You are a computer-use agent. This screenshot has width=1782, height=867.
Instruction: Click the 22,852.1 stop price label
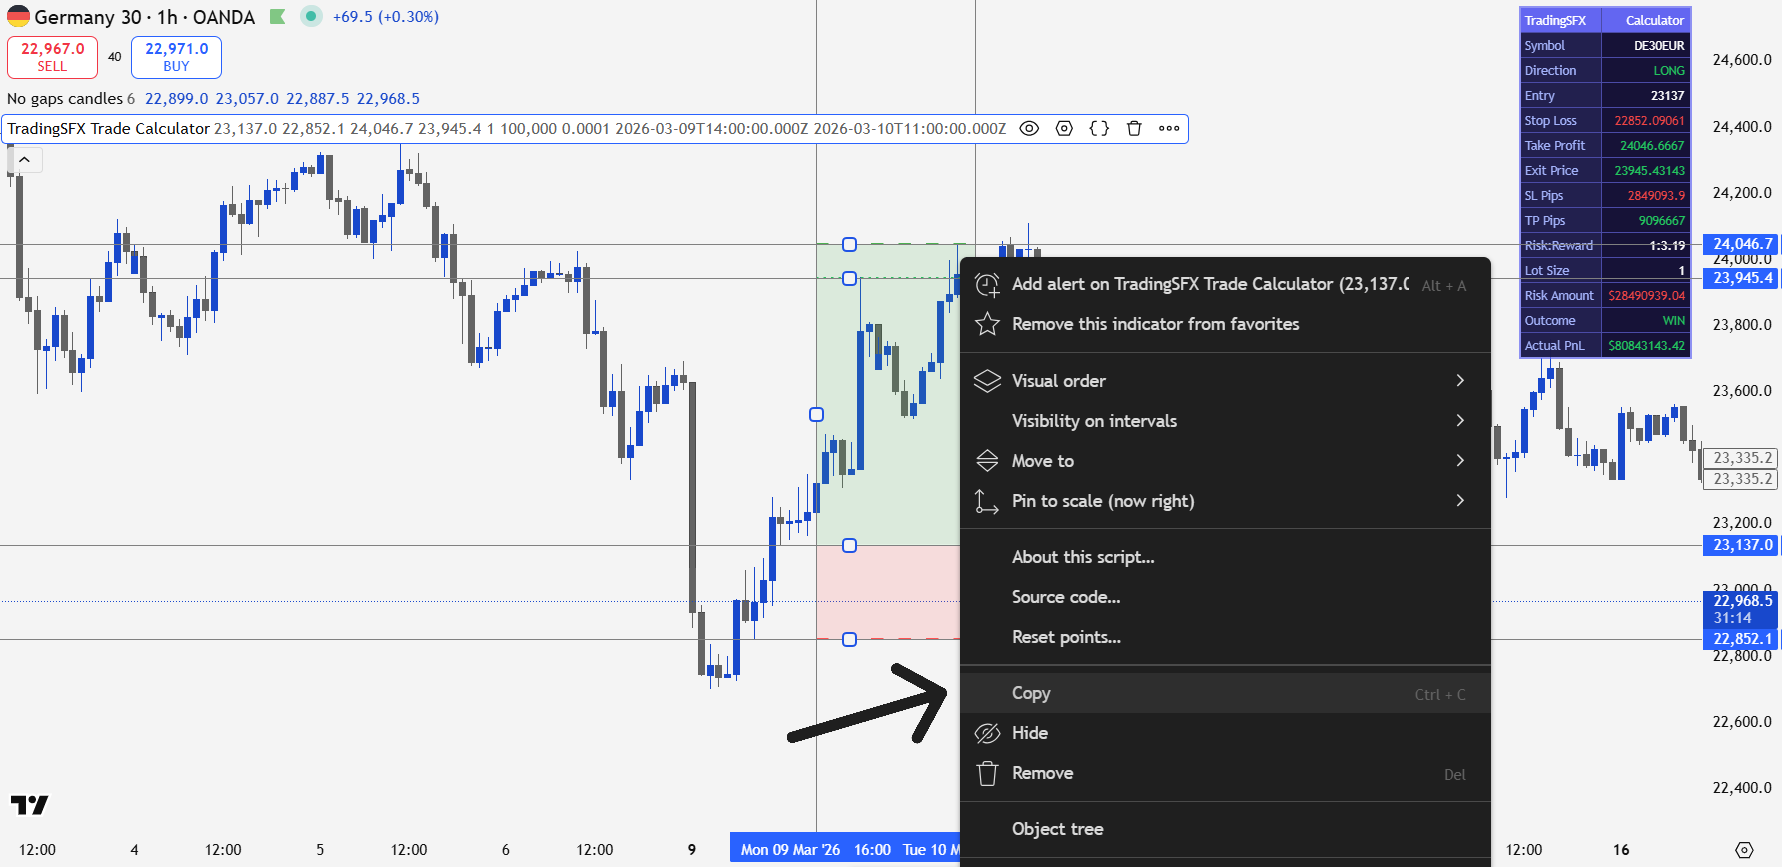click(1741, 638)
